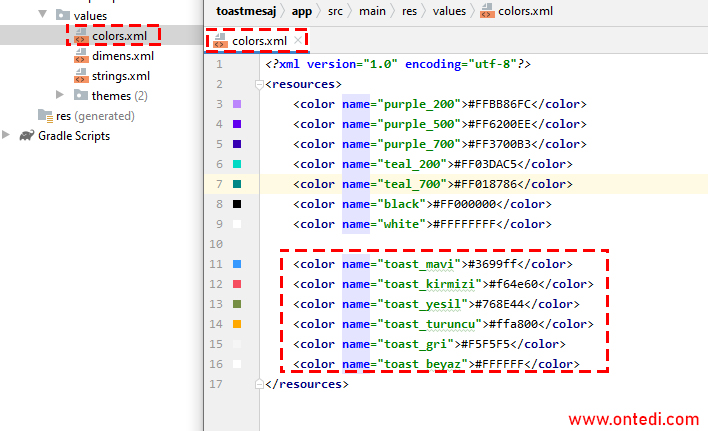Place cursor on #FF6200EE hex value
This screenshot has width=708, height=431.
click(499, 124)
